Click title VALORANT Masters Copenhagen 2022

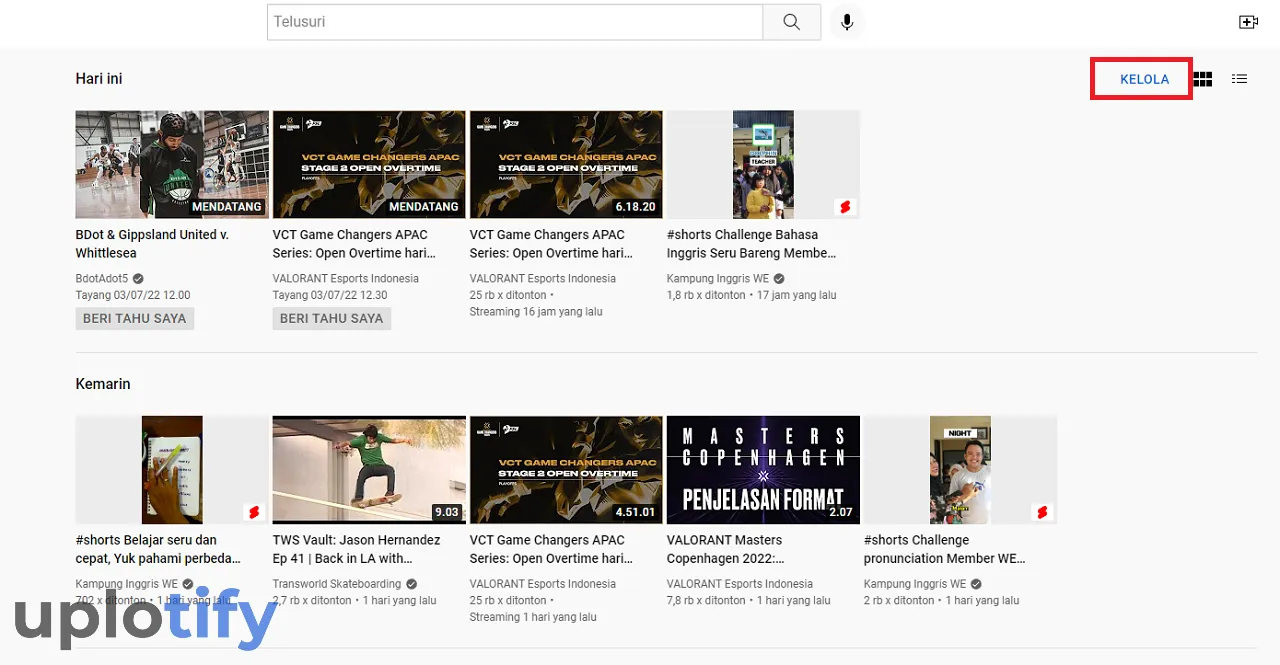point(726,549)
